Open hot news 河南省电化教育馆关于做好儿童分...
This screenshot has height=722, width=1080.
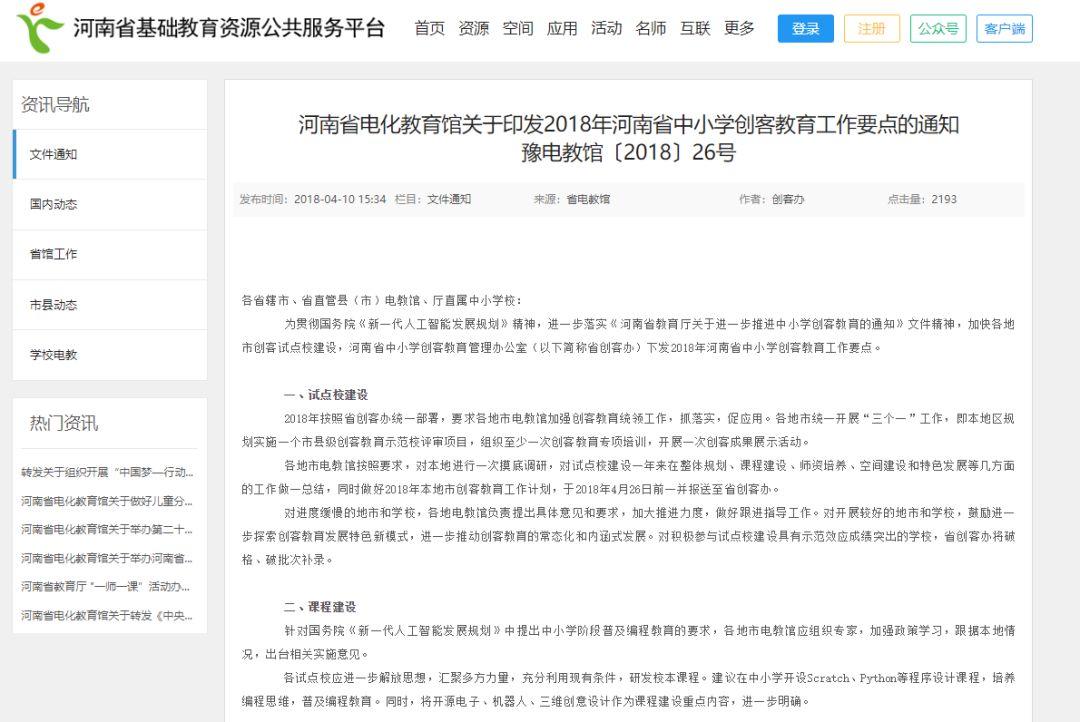[107, 501]
